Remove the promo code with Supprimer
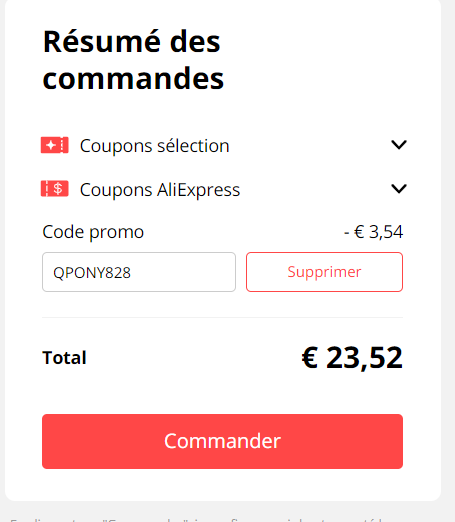Image resolution: width=455 pixels, height=522 pixels. click(x=324, y=272)
